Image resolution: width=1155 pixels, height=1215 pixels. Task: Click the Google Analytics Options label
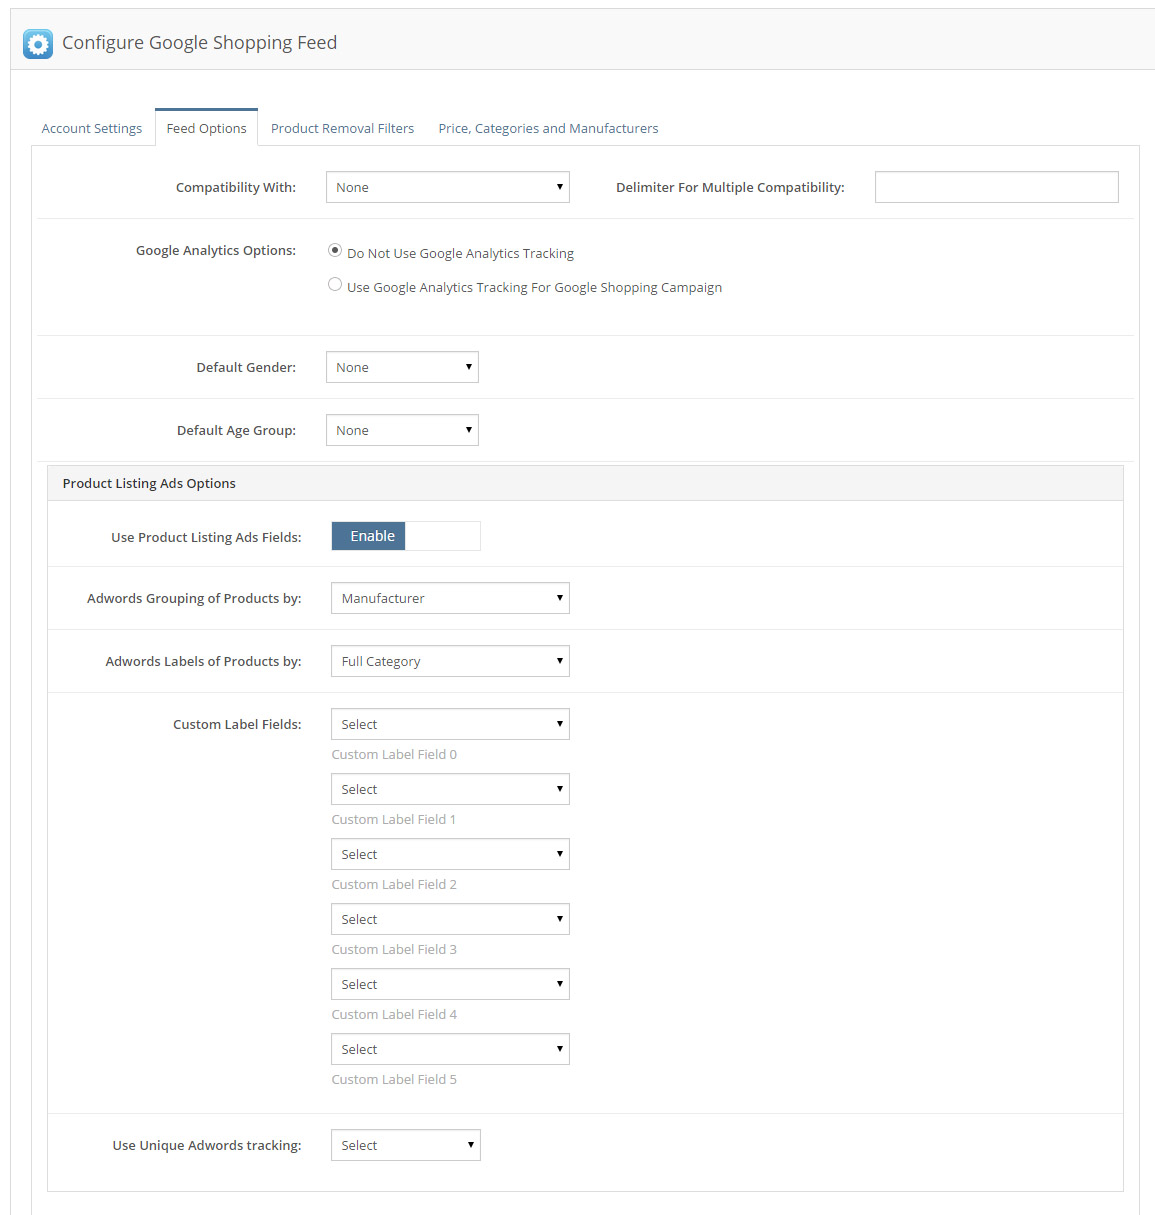[216, 250]
